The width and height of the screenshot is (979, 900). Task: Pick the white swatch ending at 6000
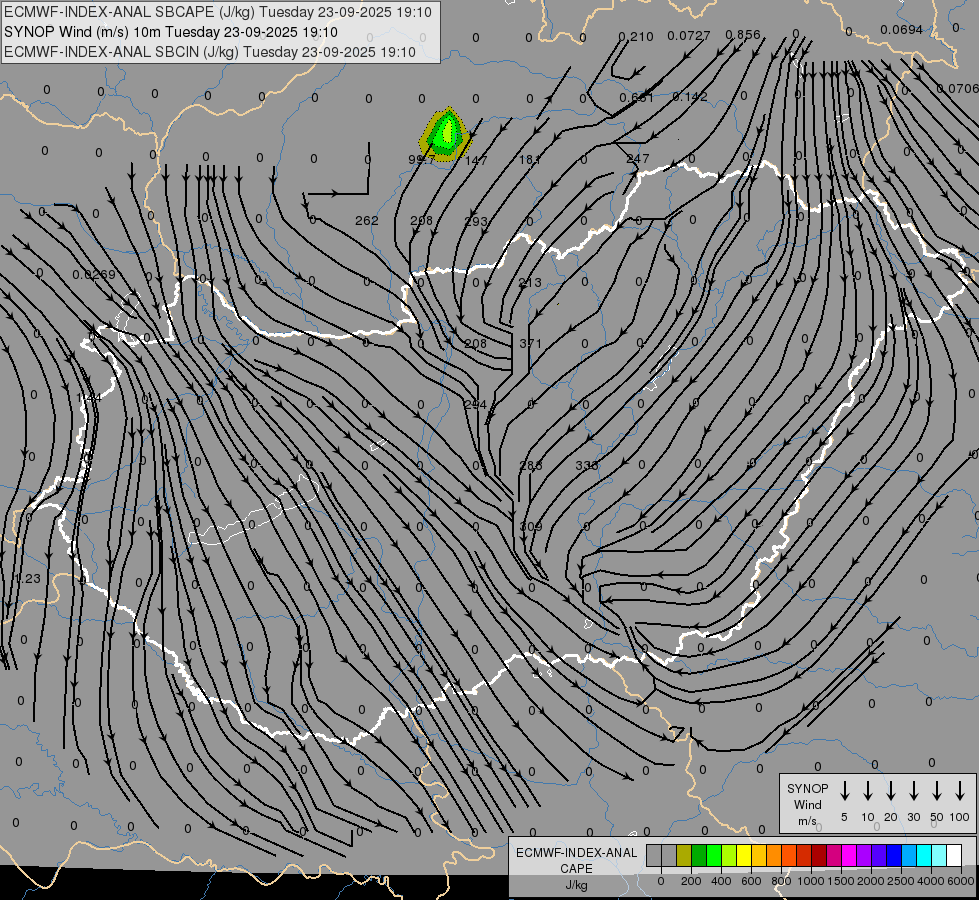pos(955,855)
